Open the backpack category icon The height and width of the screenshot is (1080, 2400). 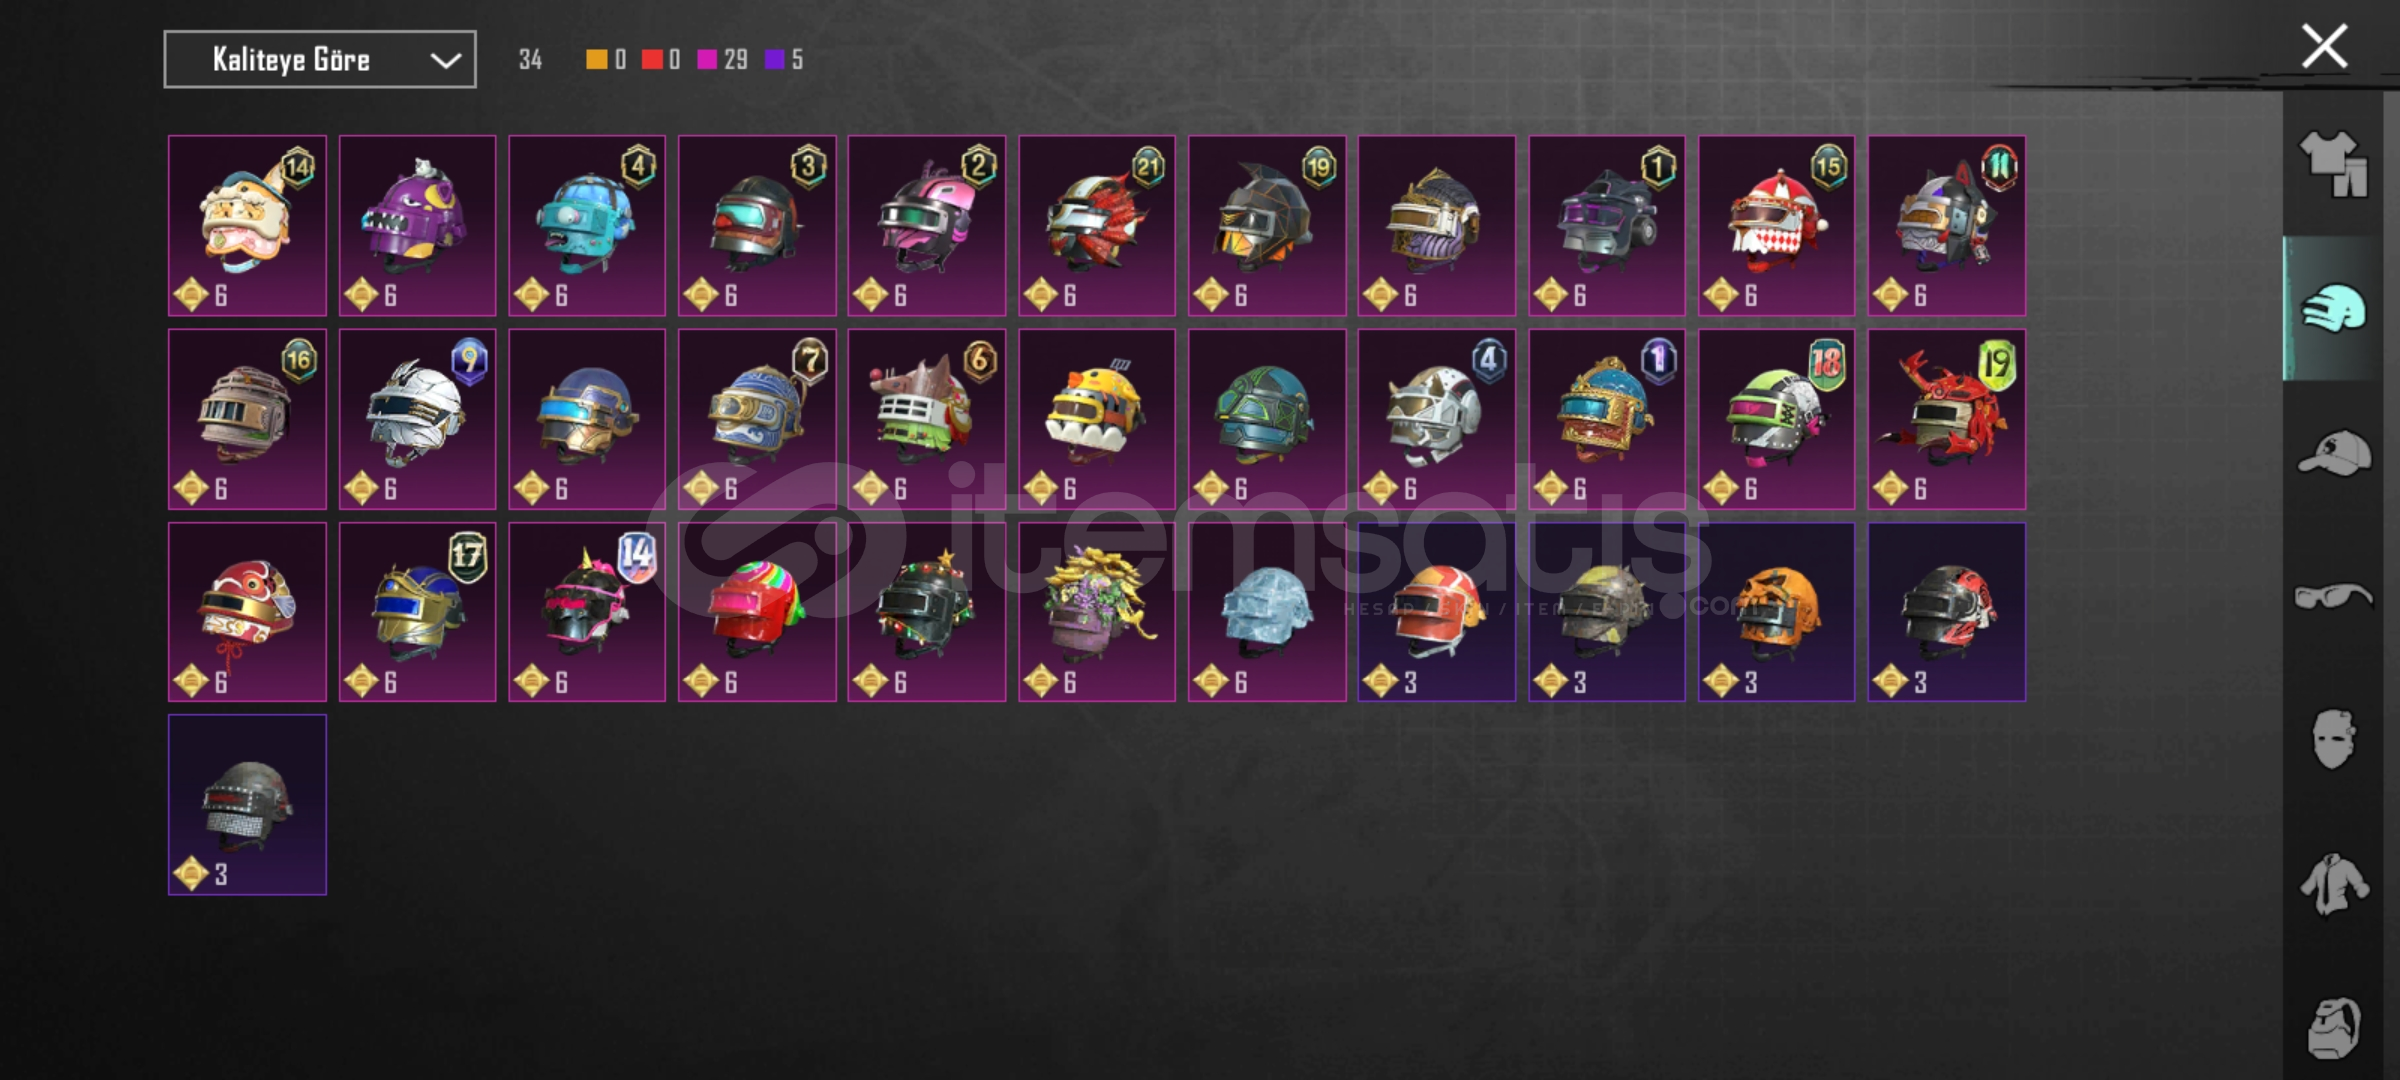click(2333, 1028)
